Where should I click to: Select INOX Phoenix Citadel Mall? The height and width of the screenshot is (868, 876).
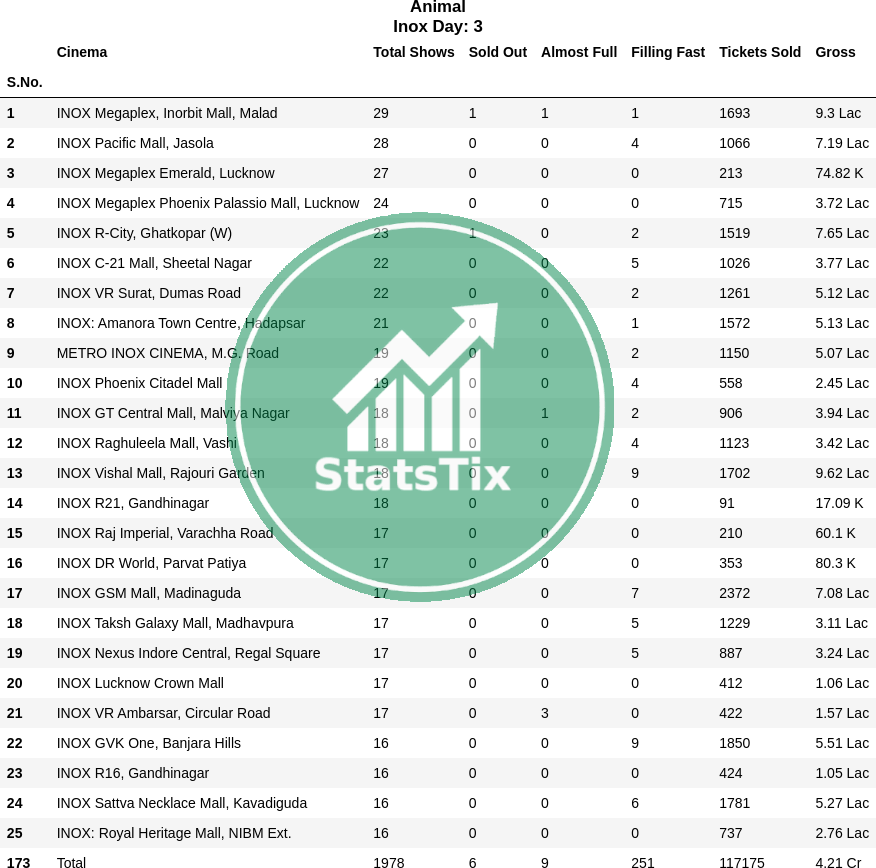(x=139, y=383)
